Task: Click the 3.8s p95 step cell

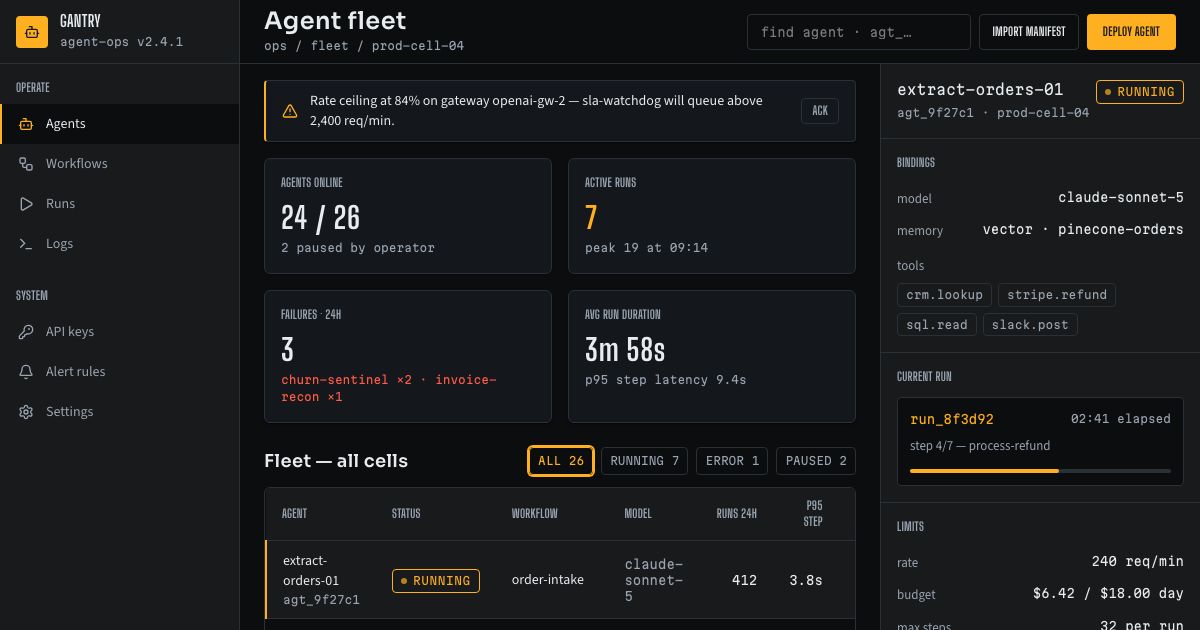Action: [x=806, y=580]
